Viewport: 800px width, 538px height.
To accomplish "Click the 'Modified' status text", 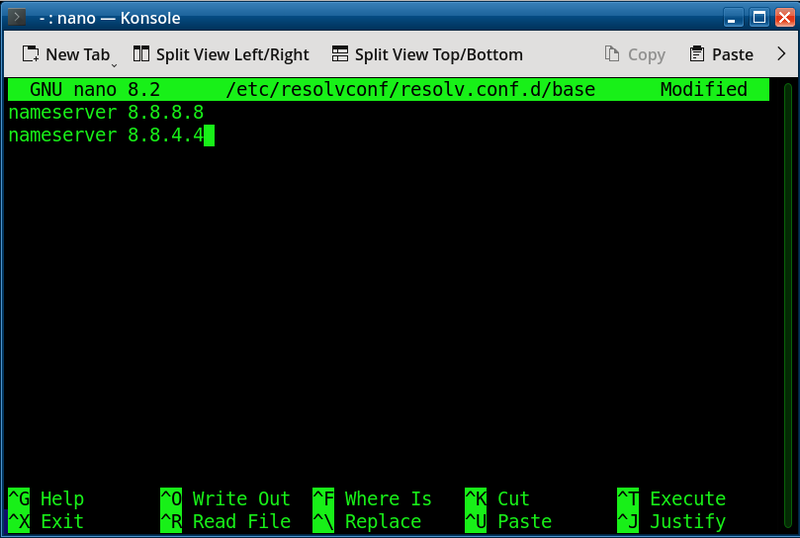I will [704, 89].
